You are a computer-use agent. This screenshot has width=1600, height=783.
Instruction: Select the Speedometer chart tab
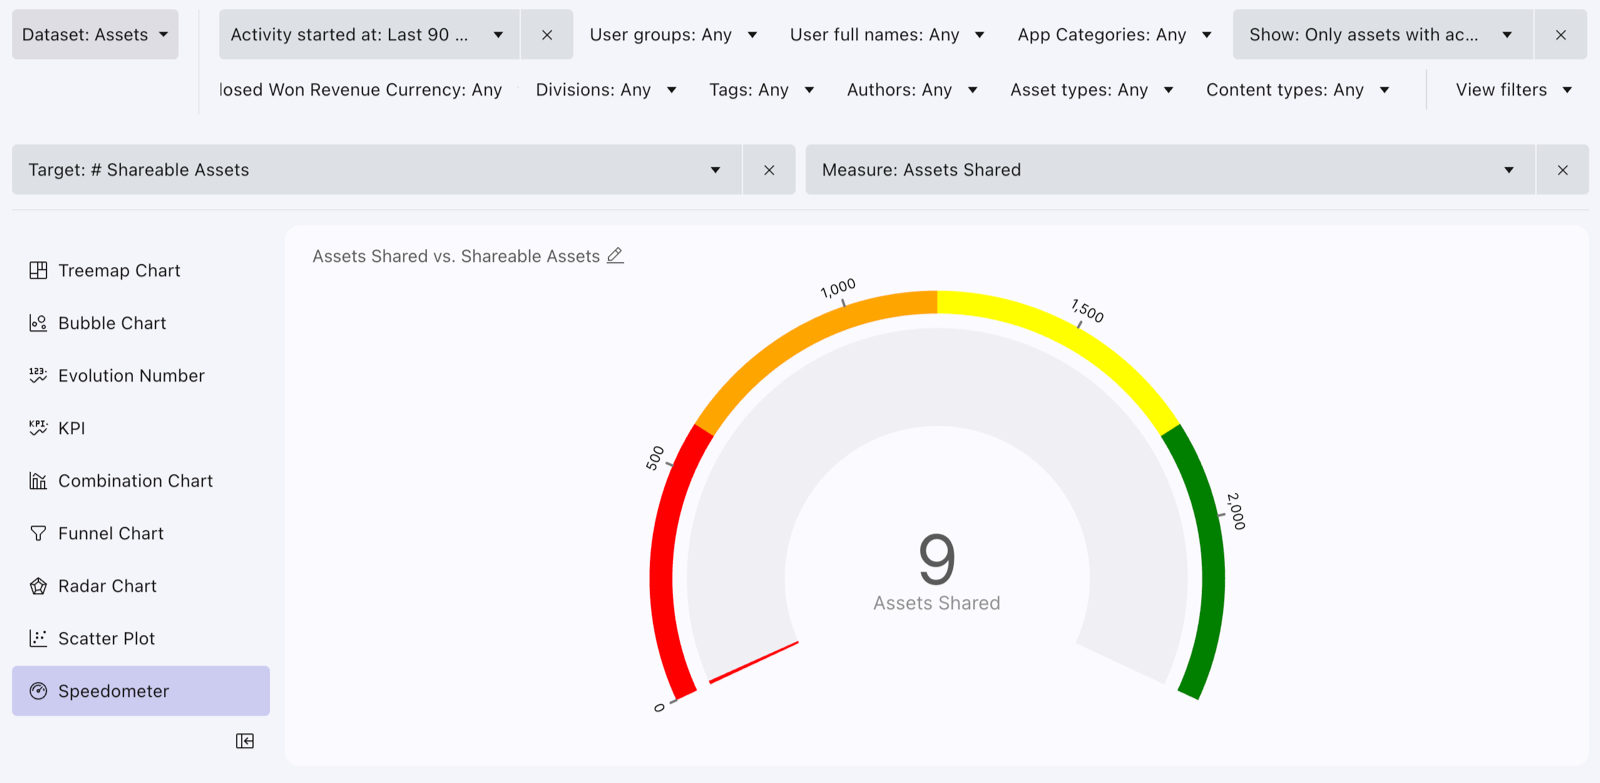(141, 691)
